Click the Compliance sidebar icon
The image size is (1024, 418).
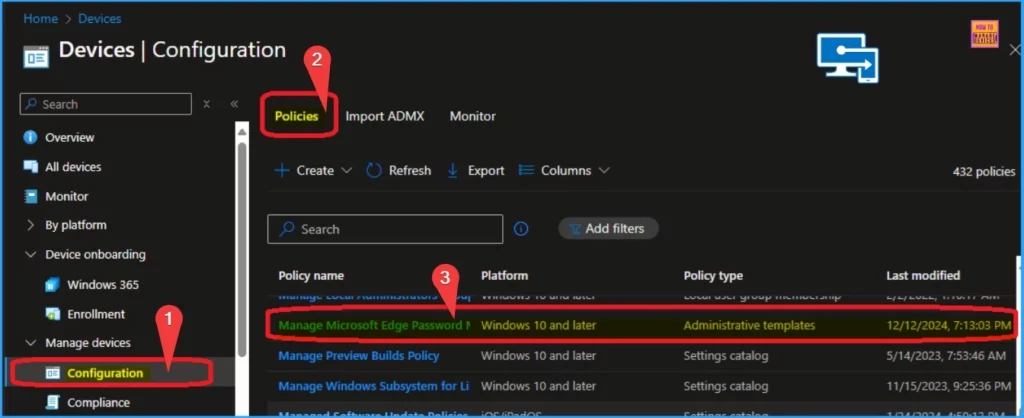click(52, 402)
